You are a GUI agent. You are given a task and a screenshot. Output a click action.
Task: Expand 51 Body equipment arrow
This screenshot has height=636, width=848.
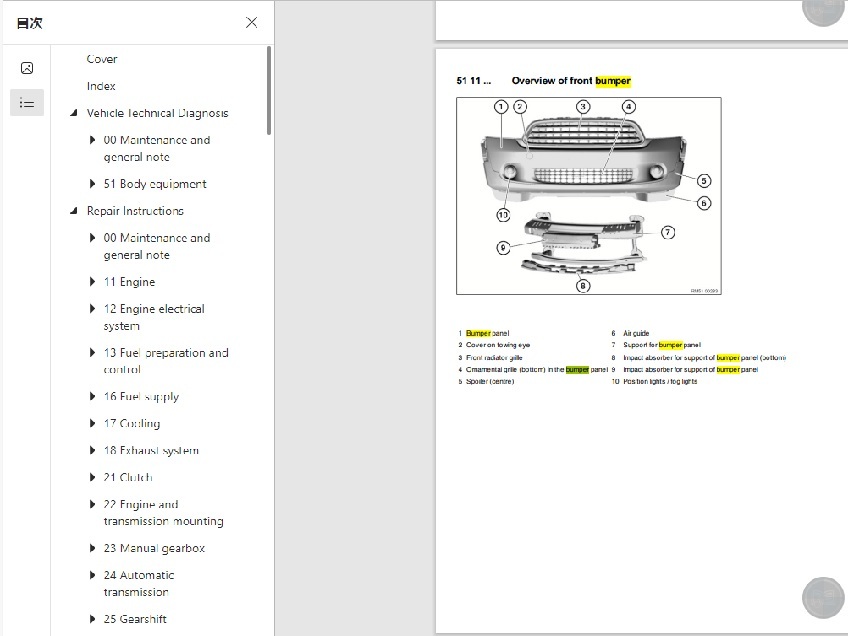pos(92,184)
